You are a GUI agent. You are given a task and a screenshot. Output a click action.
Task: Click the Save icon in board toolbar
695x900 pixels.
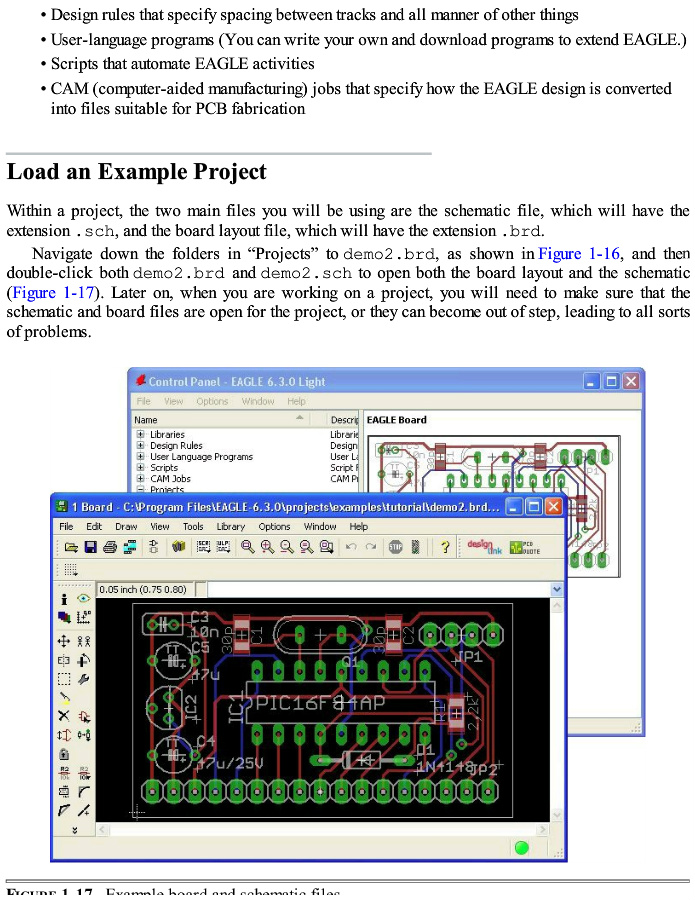point(91,547)
